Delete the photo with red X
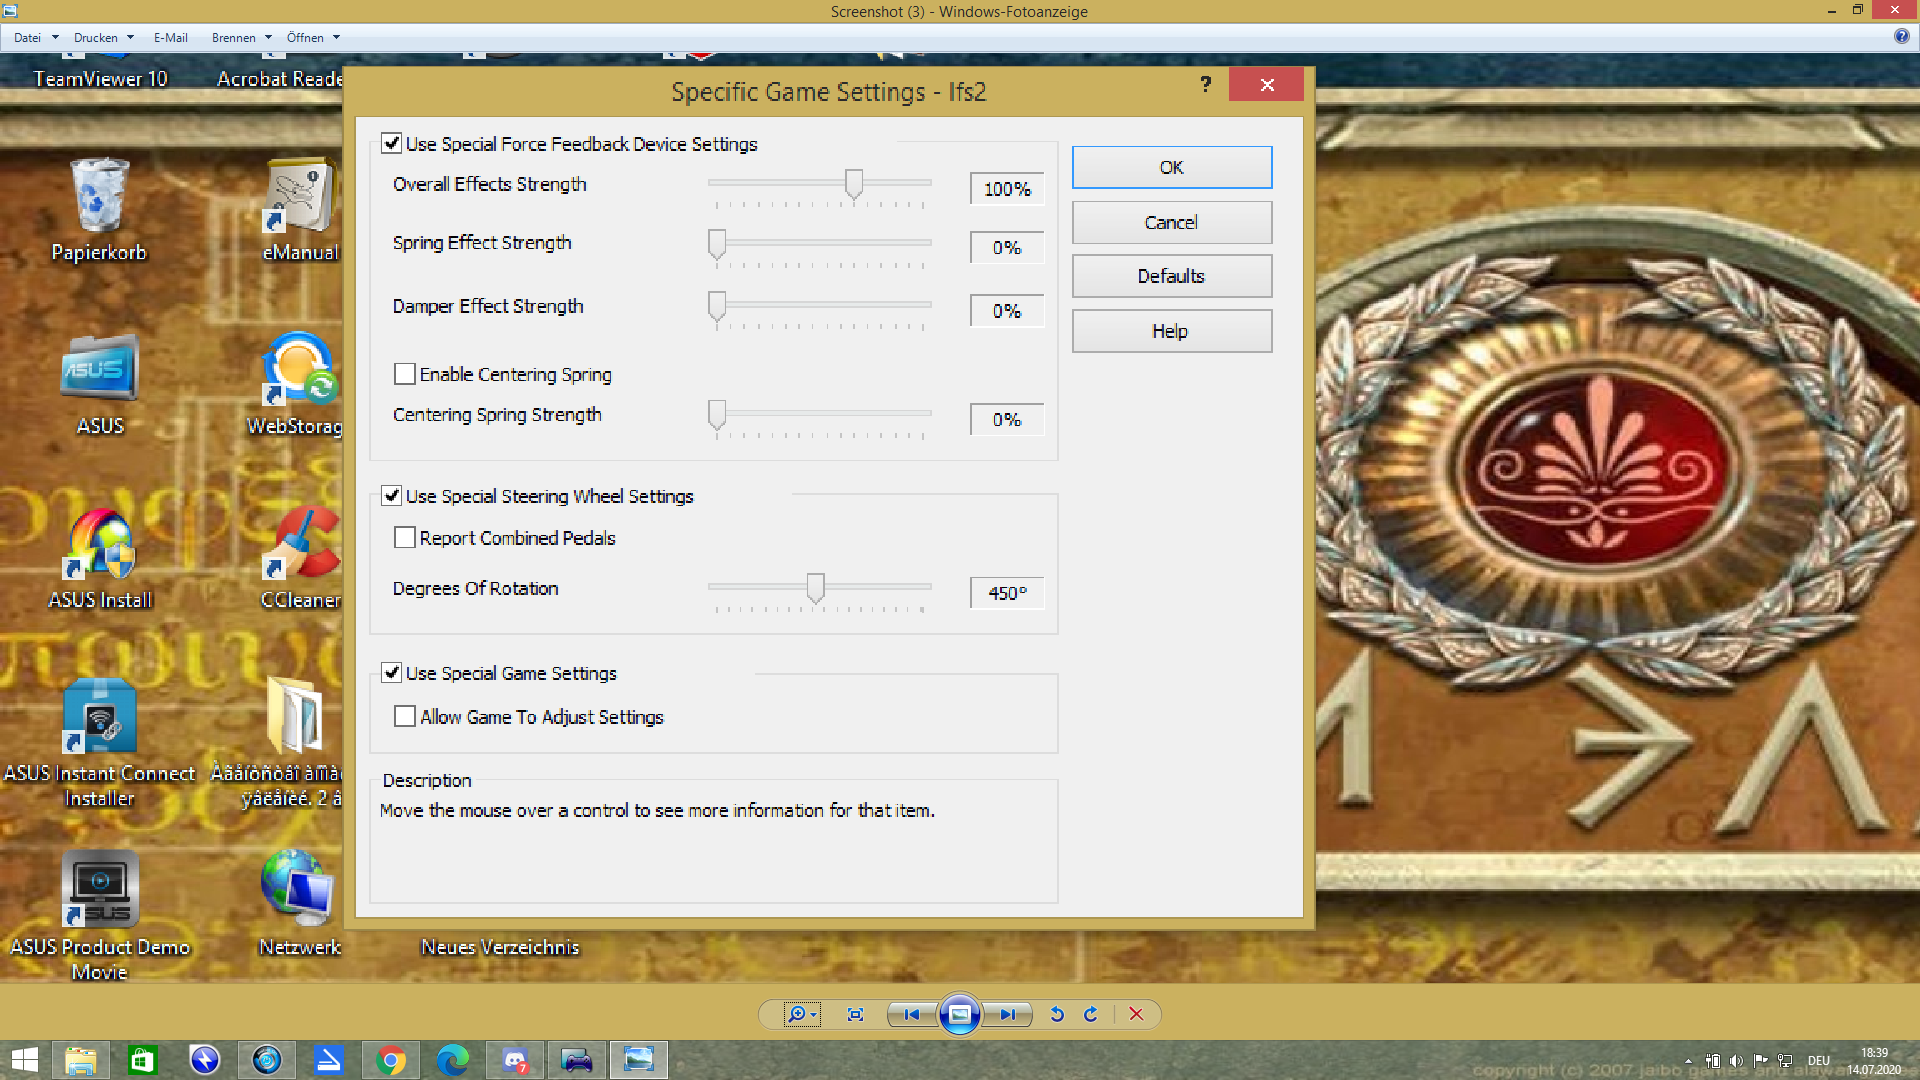 point(1136,1014)
